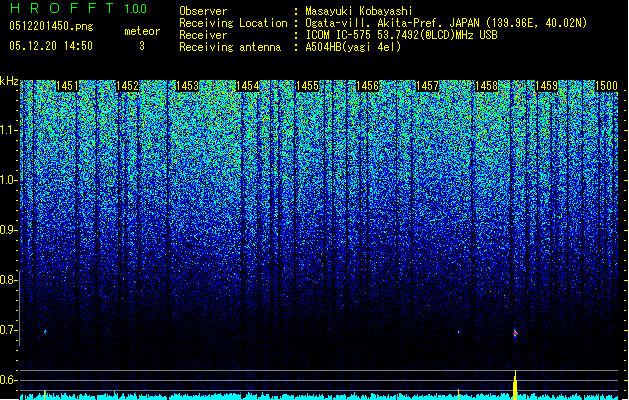Click the small echo dot near 1457
The height and width of the screenshot is (400, 629).
coord(459,332)
